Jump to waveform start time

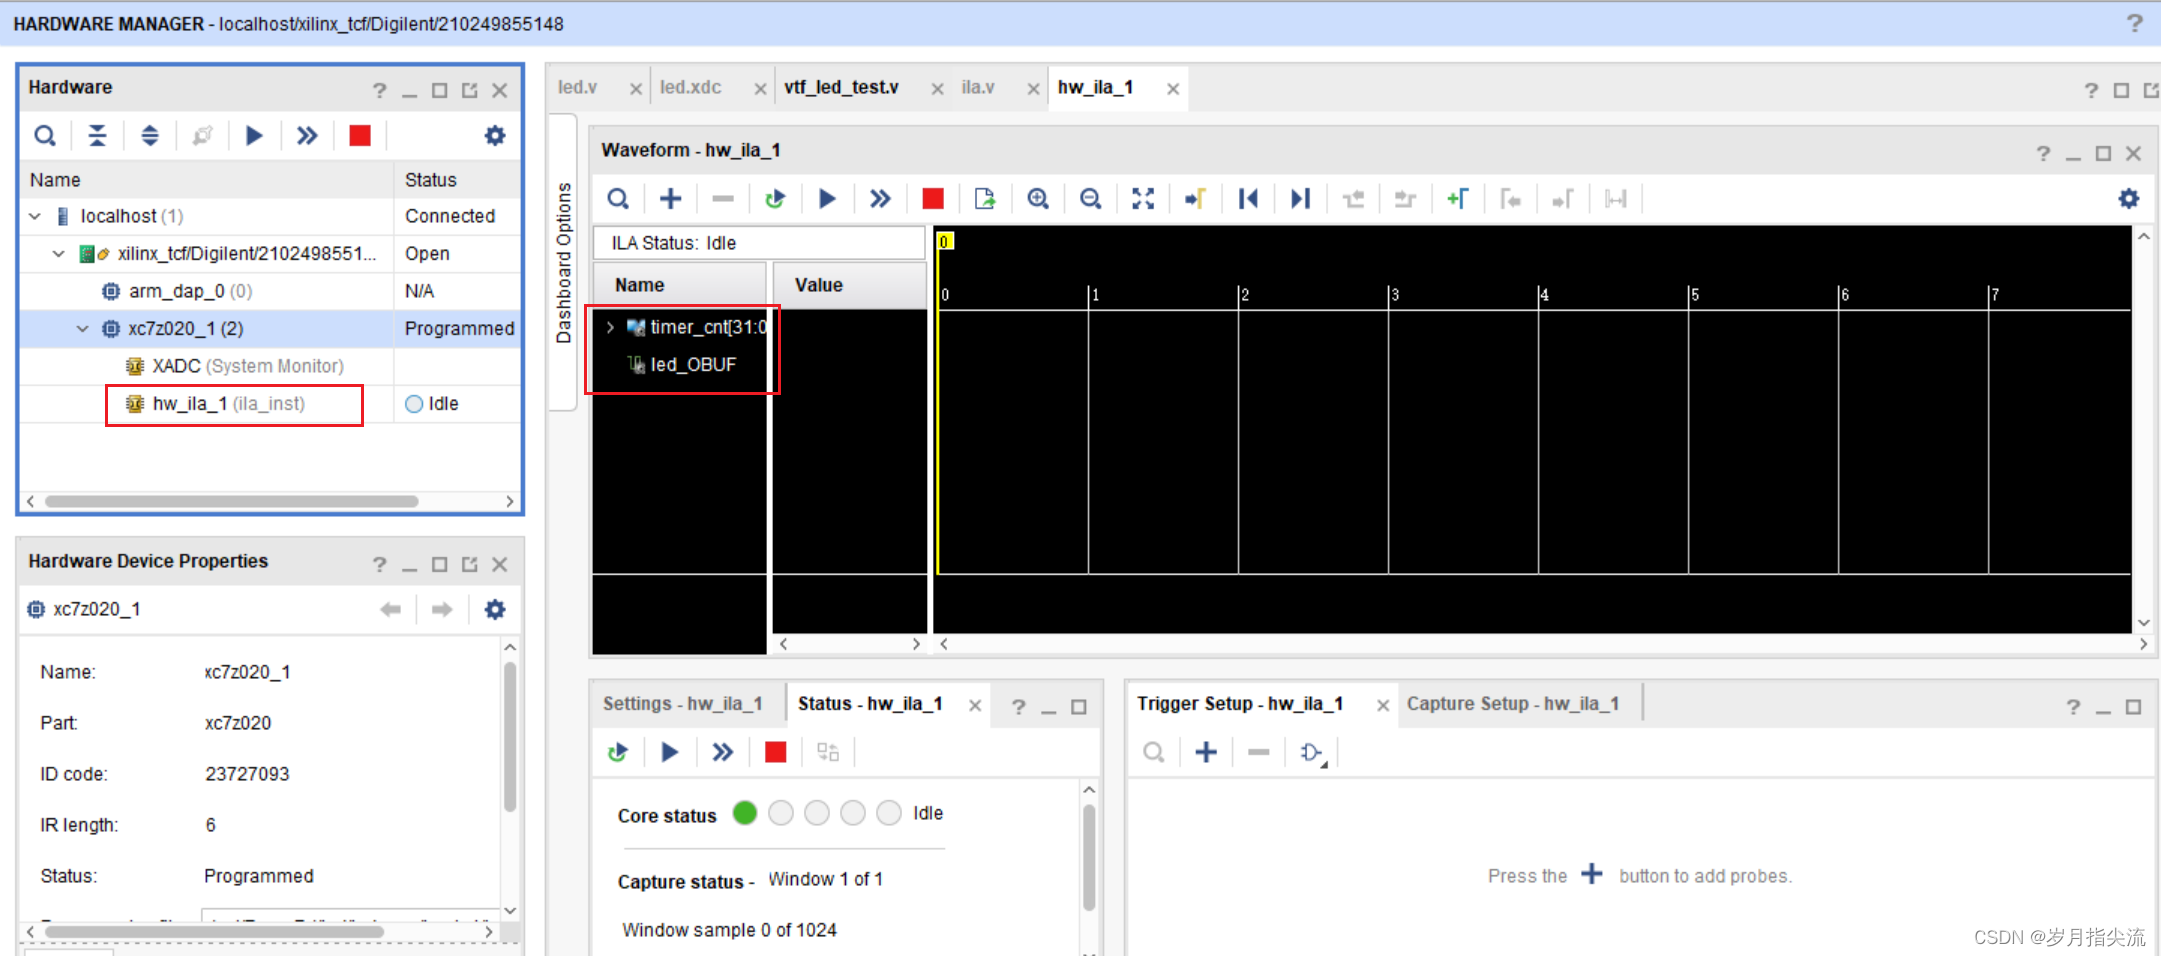point(1248,199)
